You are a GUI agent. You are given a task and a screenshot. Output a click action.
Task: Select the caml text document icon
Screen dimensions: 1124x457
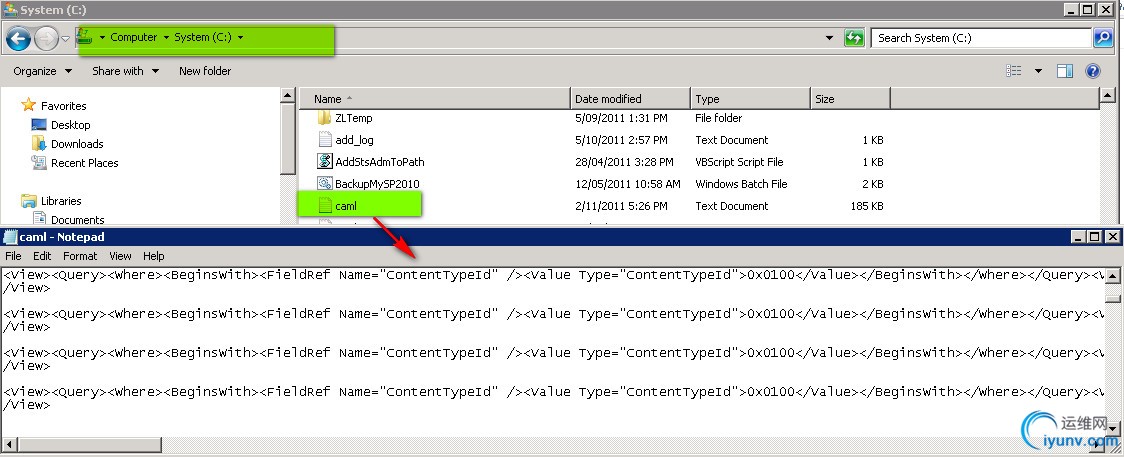tap(325, 206)
